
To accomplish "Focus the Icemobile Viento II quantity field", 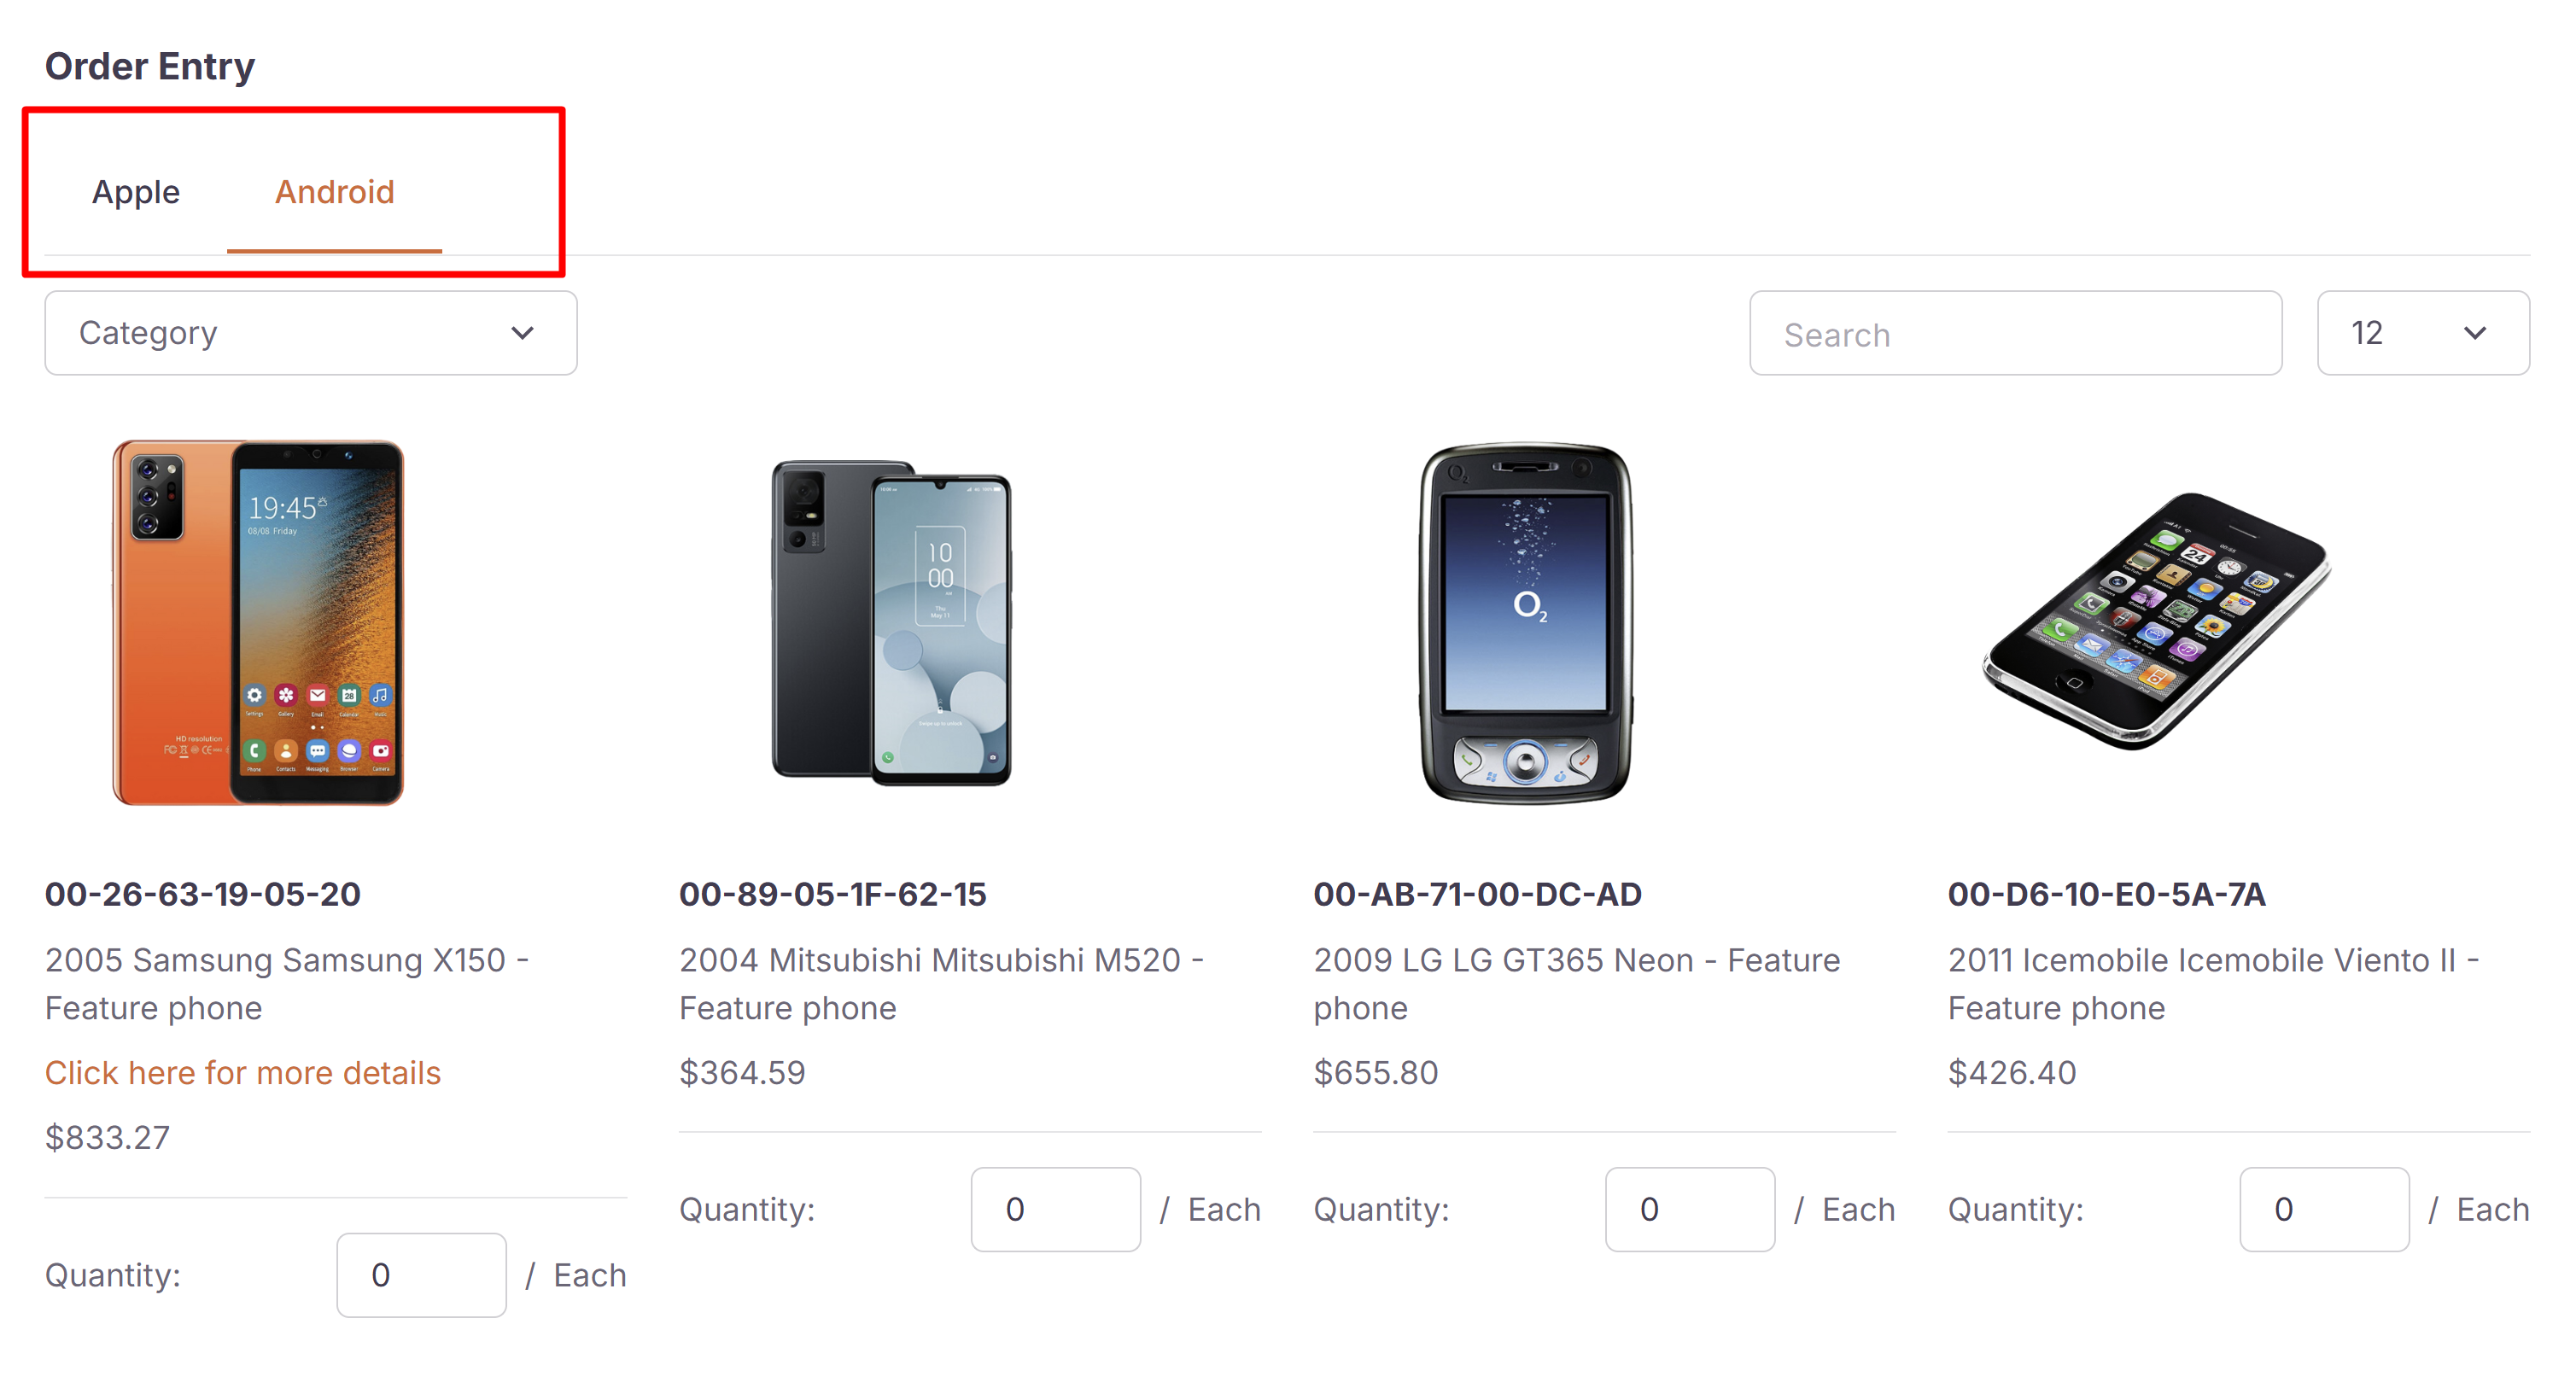I will [x=2323, y=1209].
